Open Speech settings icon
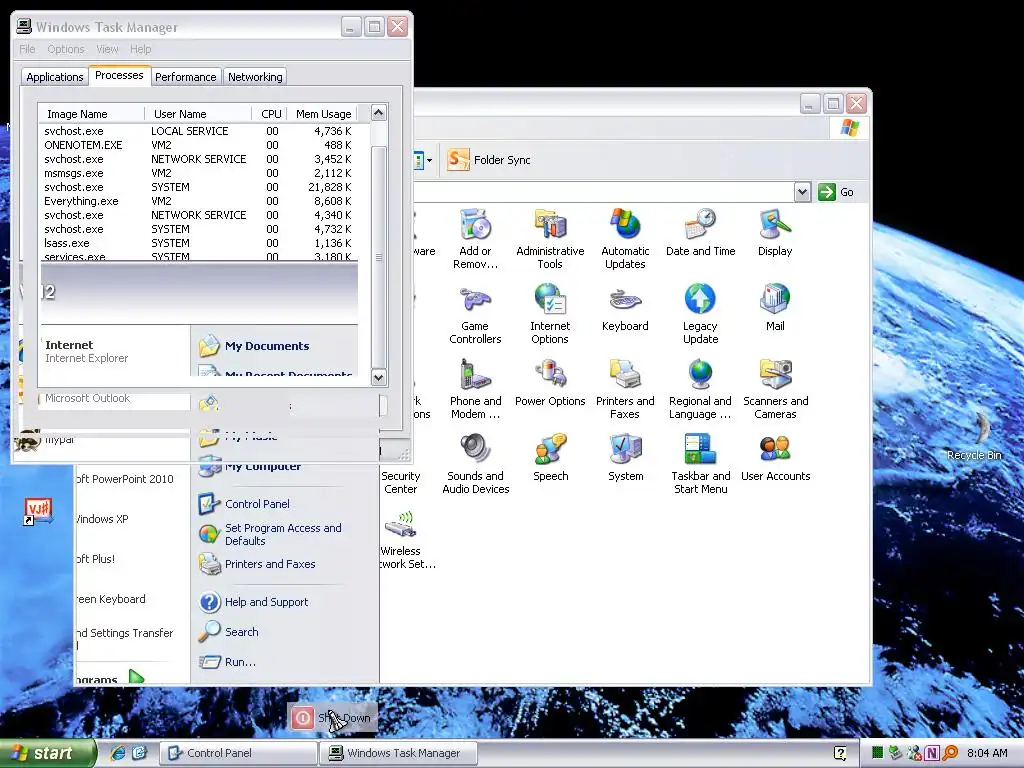 coord(550,458)
